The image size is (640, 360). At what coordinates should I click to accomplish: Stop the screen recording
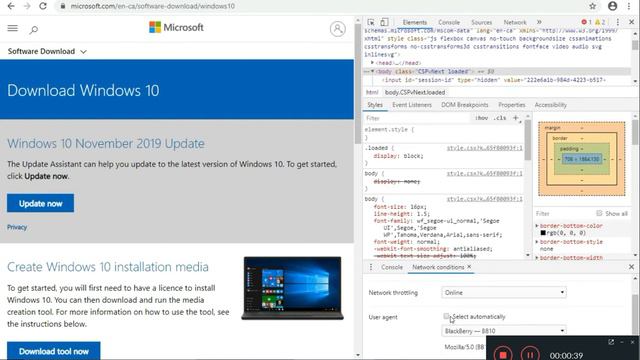[503, 355]
